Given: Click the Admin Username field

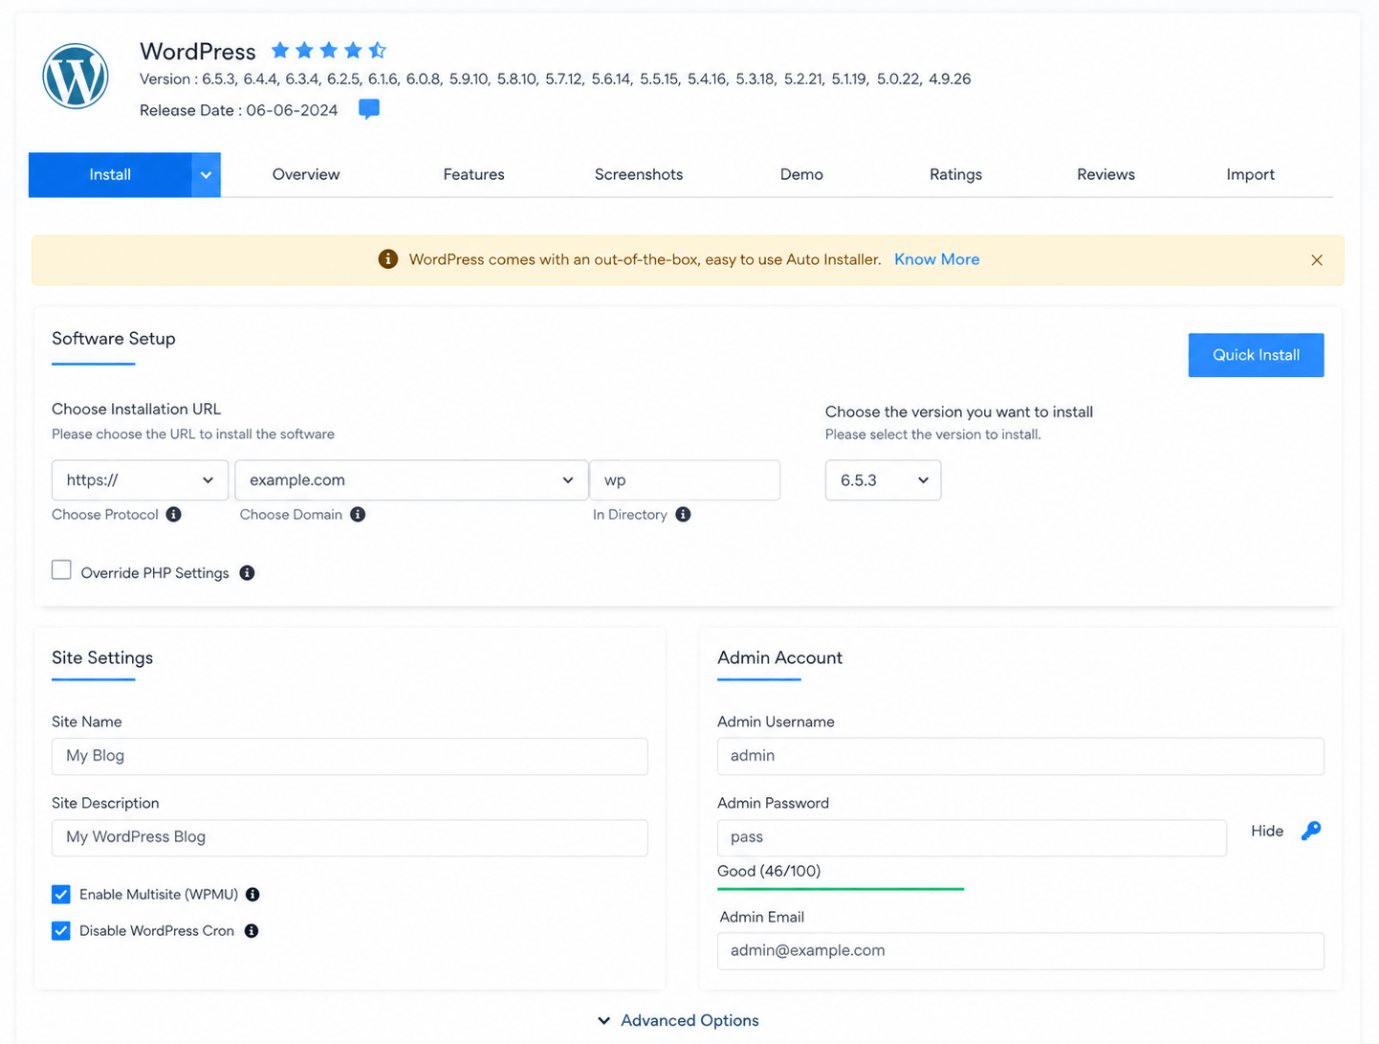Looking at the screenshot, I should [x=1021, y=756].
